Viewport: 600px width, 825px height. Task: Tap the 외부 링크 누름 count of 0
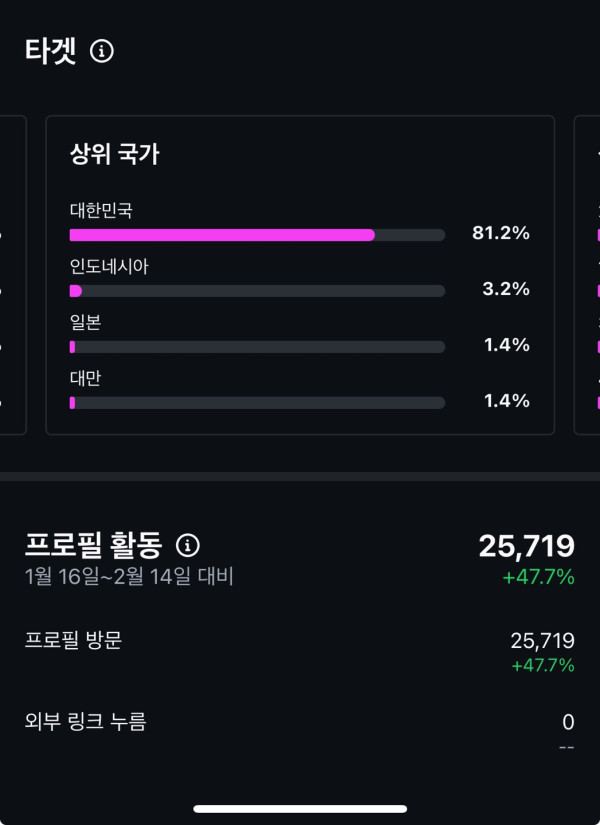pyautogui.click(x=568, y=722)
